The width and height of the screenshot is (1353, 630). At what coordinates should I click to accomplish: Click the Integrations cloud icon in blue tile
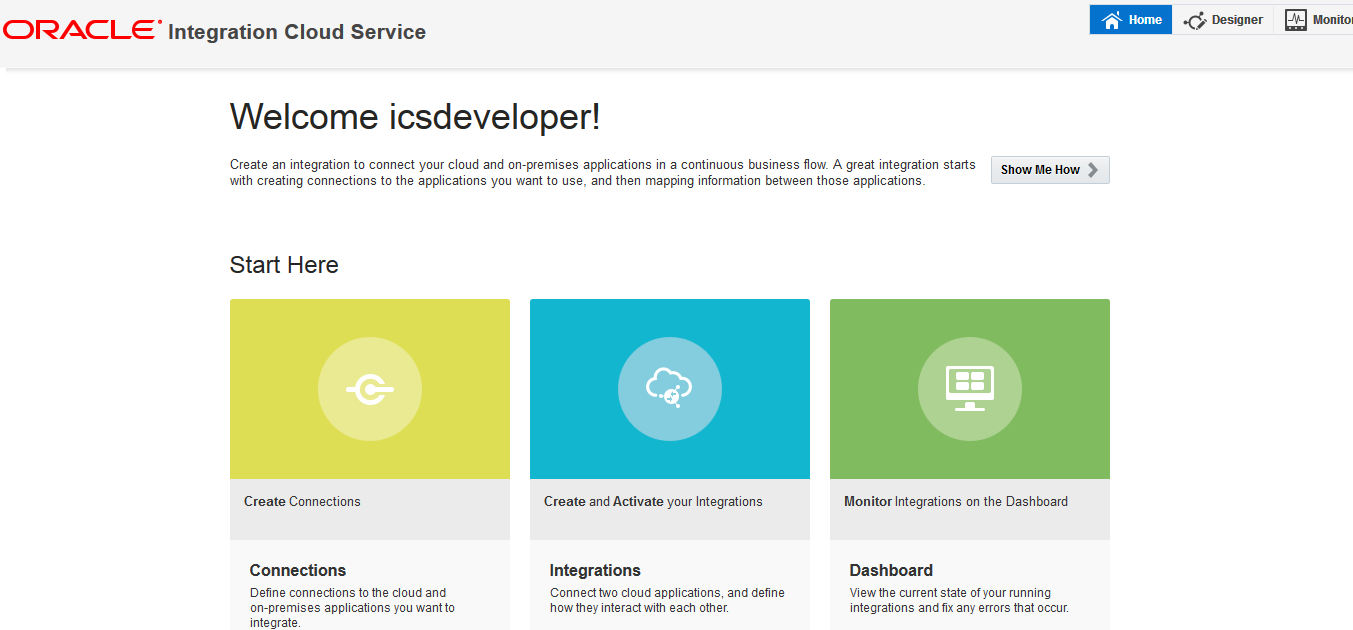[670, 390]
